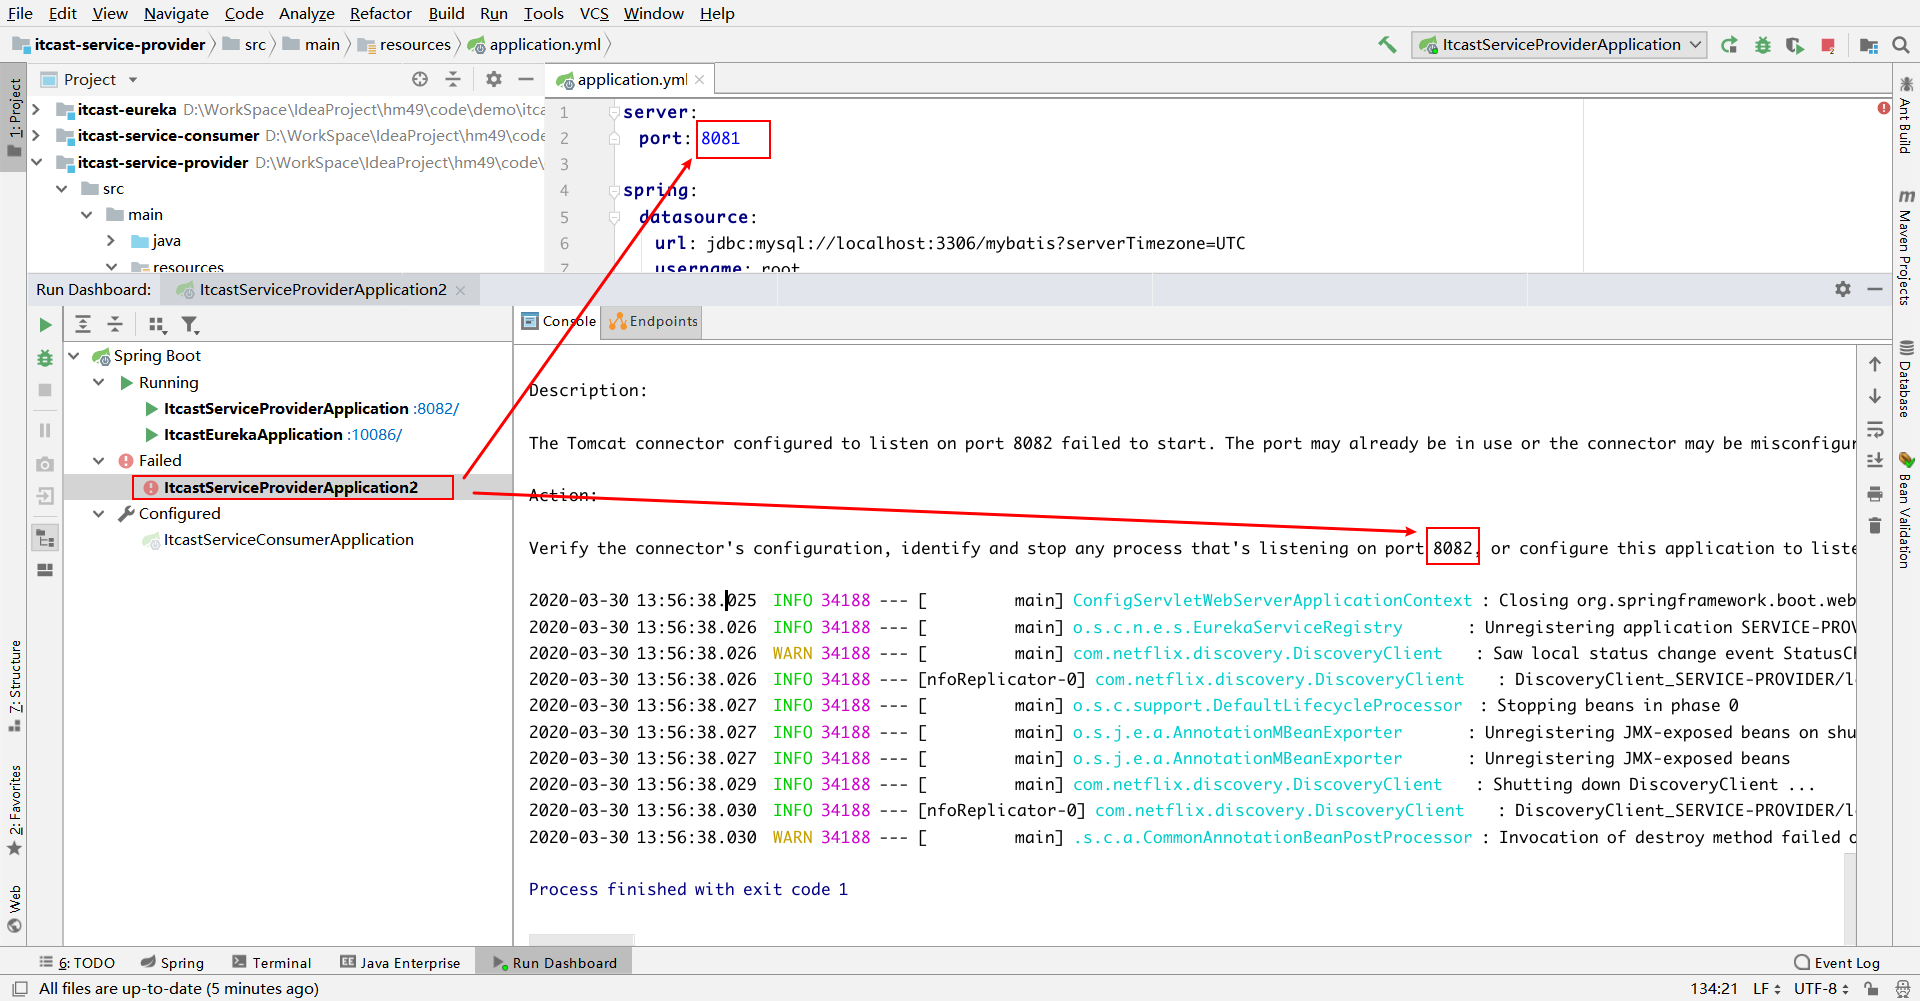Debug selected configuration in Run Dashboard sidebar
1920x1001 pixels.
coord(45,358)
